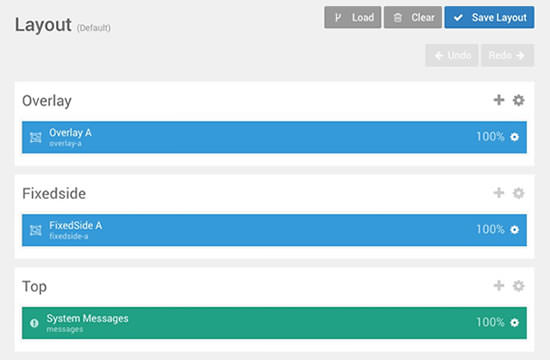Click the System Messages info icon
The width and height of the screenshot is (550, 360).
(34, 323)
